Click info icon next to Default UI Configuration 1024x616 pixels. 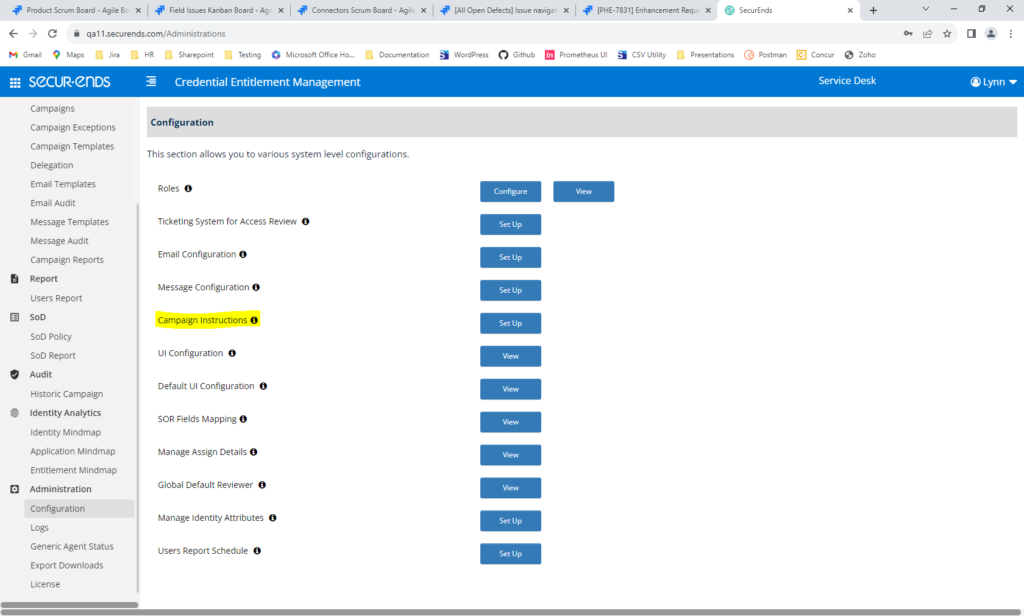(263, 386)
